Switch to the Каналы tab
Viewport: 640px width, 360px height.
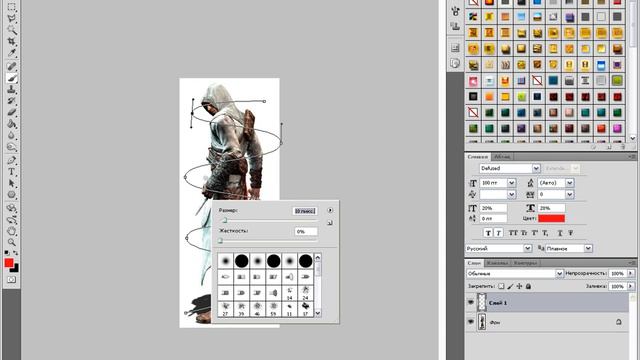click(497, 263)
